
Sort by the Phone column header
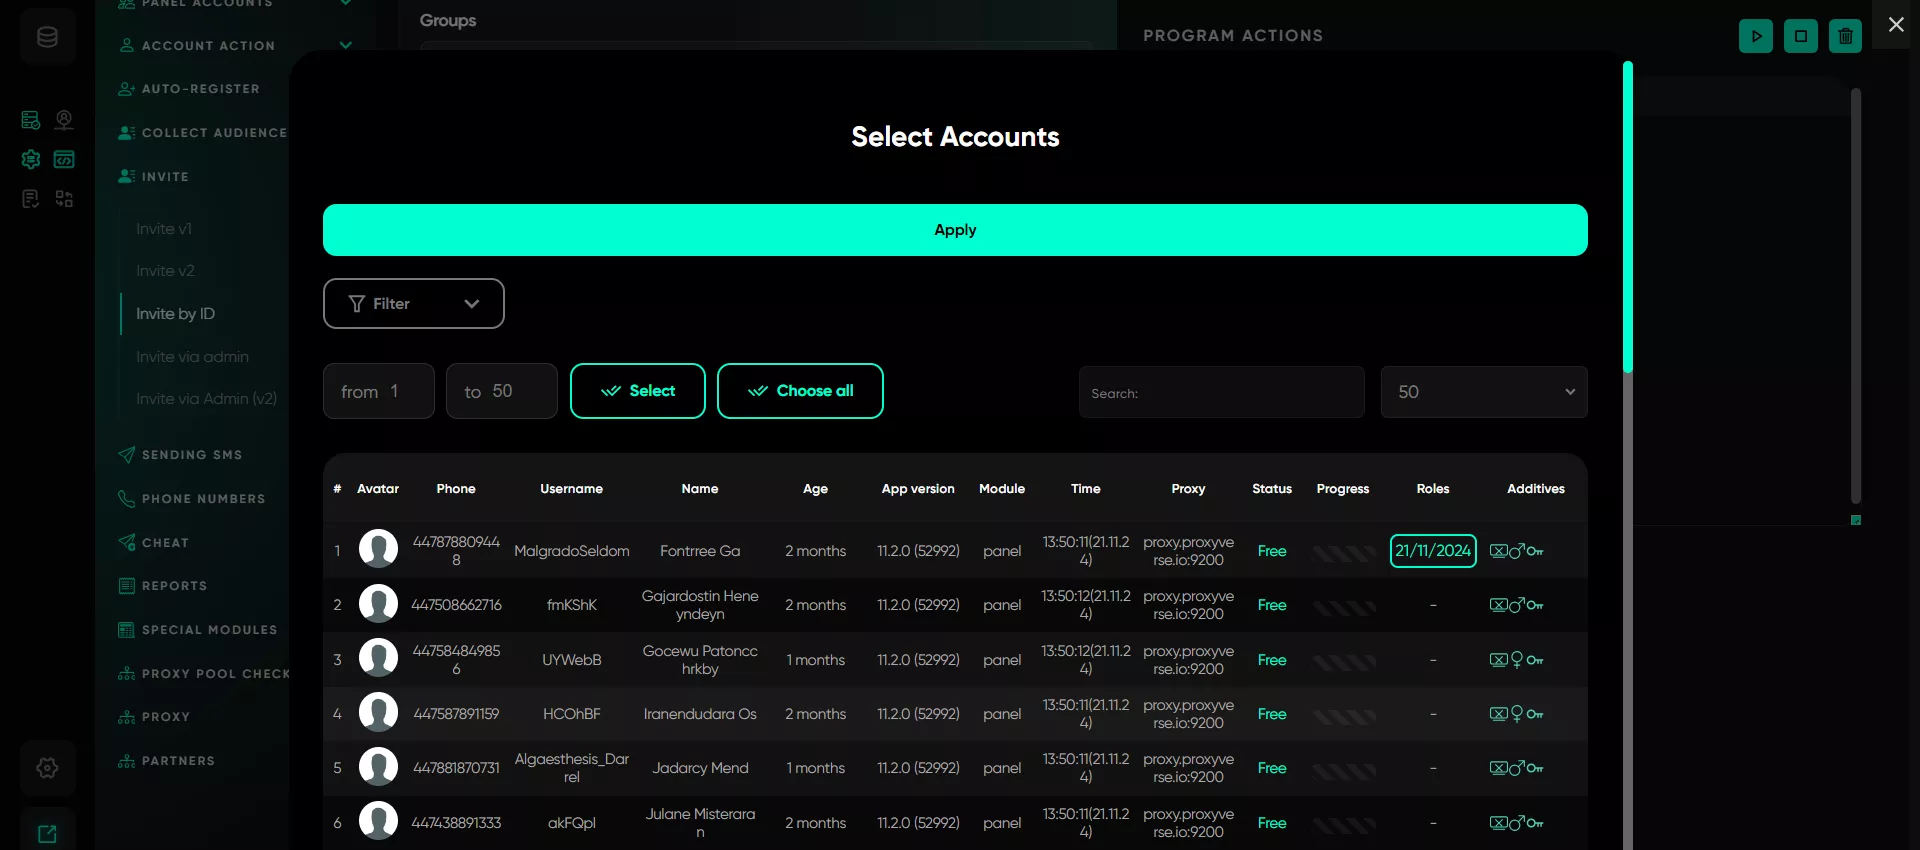tap(456, 489)
